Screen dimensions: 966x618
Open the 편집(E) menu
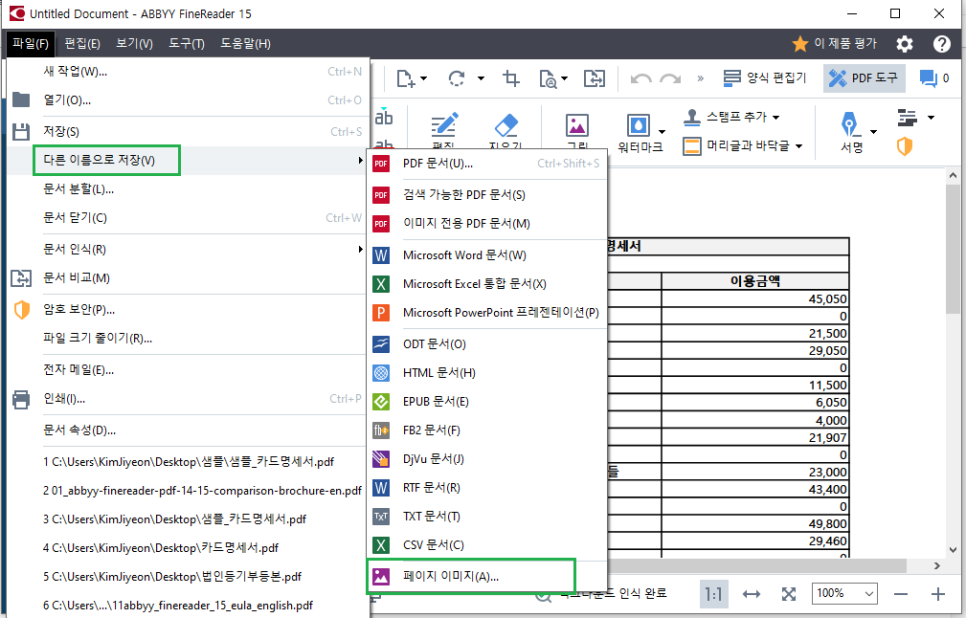coord(82,44)
